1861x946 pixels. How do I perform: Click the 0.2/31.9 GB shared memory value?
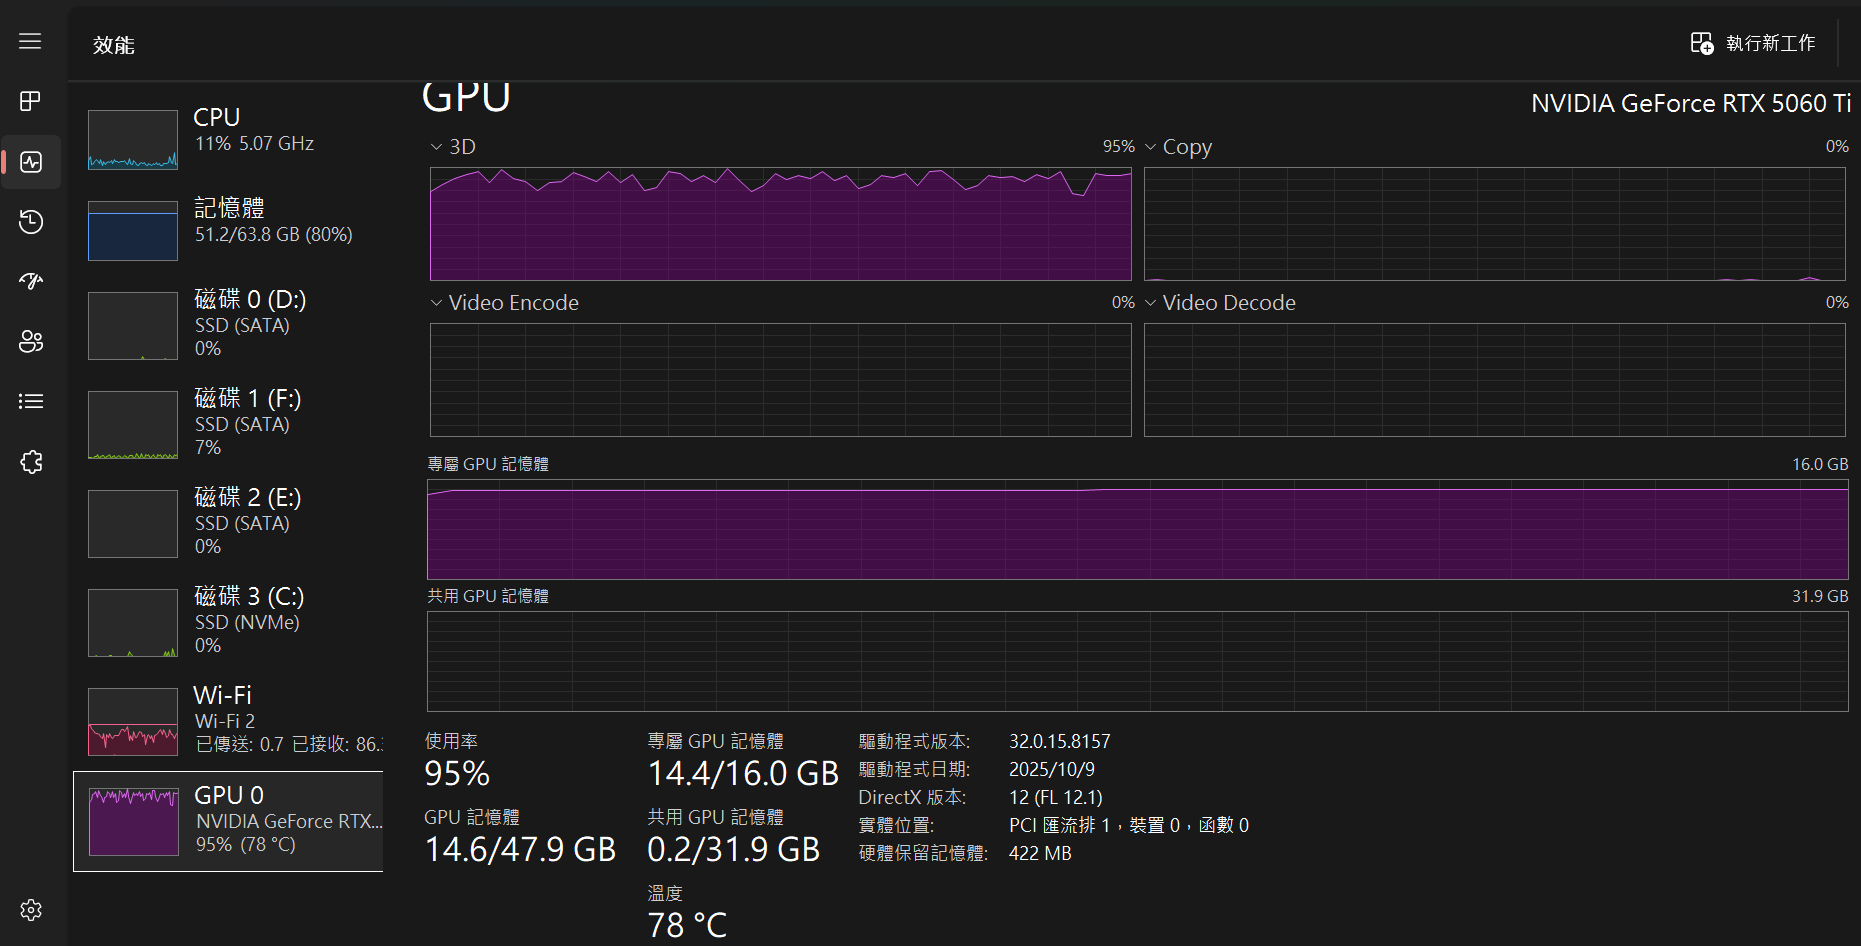[x=733, y=849]
